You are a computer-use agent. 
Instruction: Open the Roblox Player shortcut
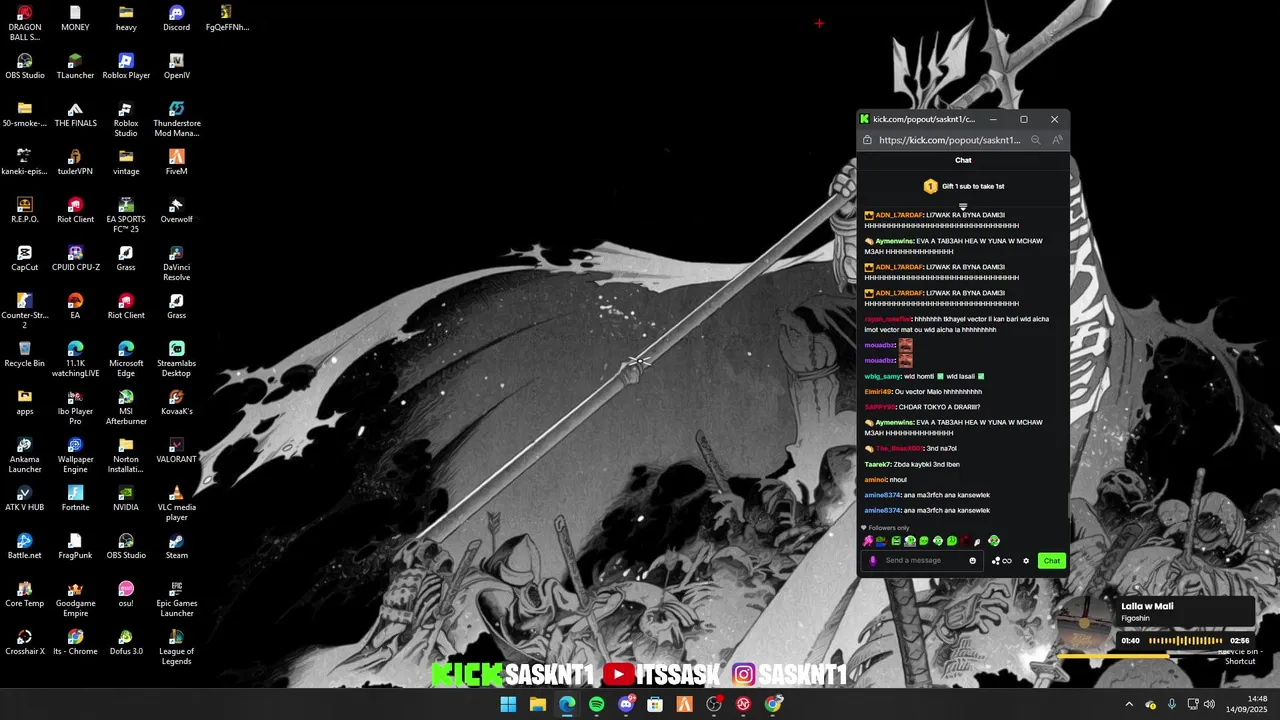click(126, 67)
